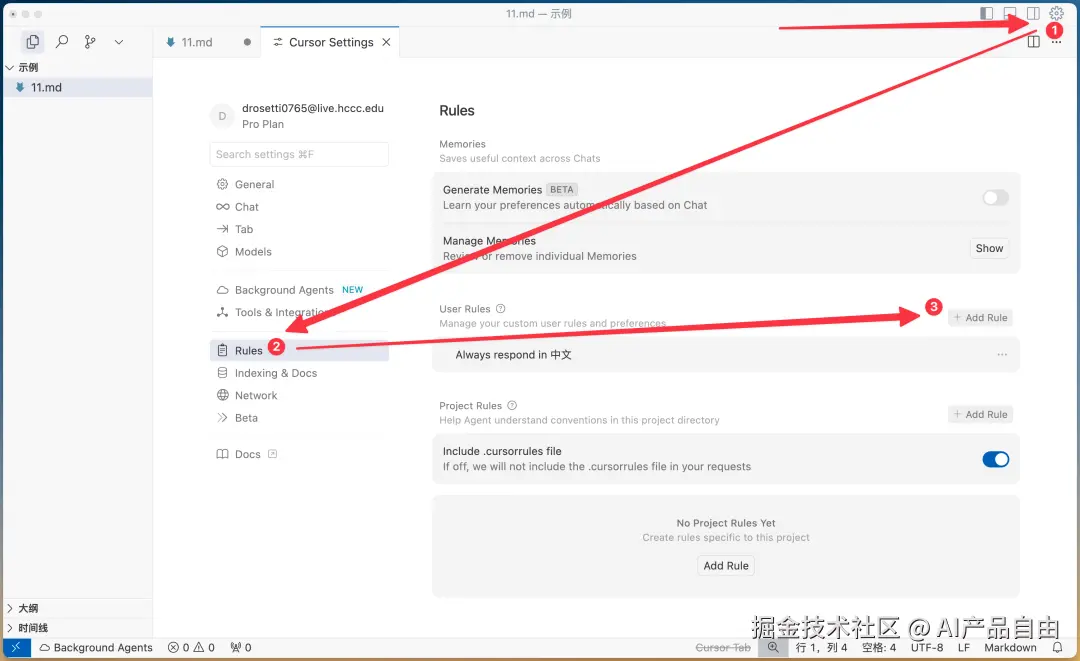Expand the sidebar views chevron dropdown
1080x661 pixels.
coord(118,42)
